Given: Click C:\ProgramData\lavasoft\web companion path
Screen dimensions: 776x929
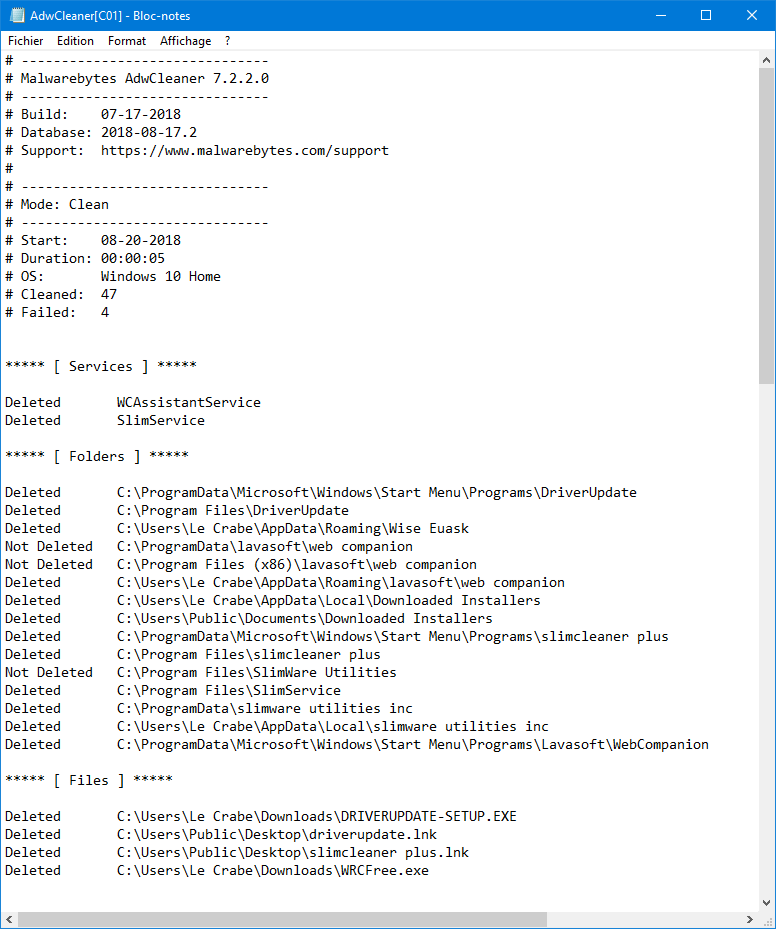Looking at the screenshot, I should point(265,546).
